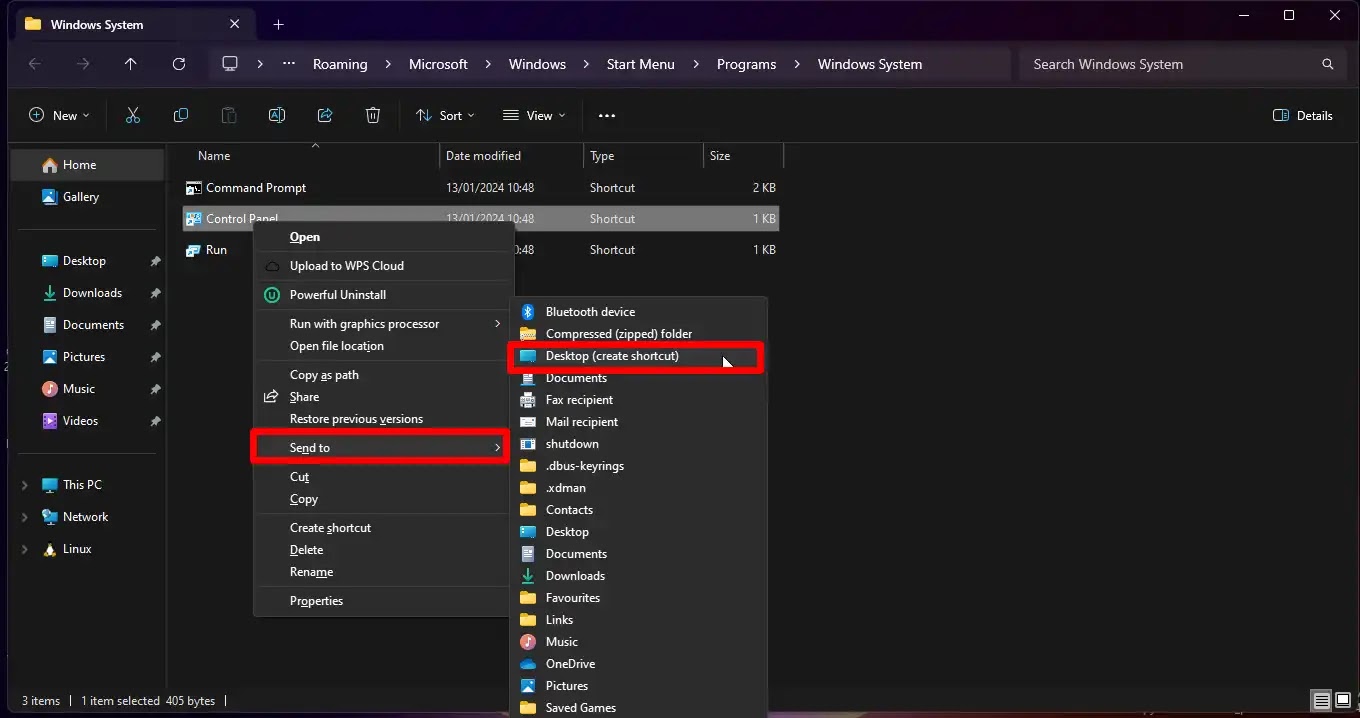Screen dimensions: 1360x718
Task: Click the Bluetooth device icon in Send to
Action: pyautogui.click(x=528, y=312)
